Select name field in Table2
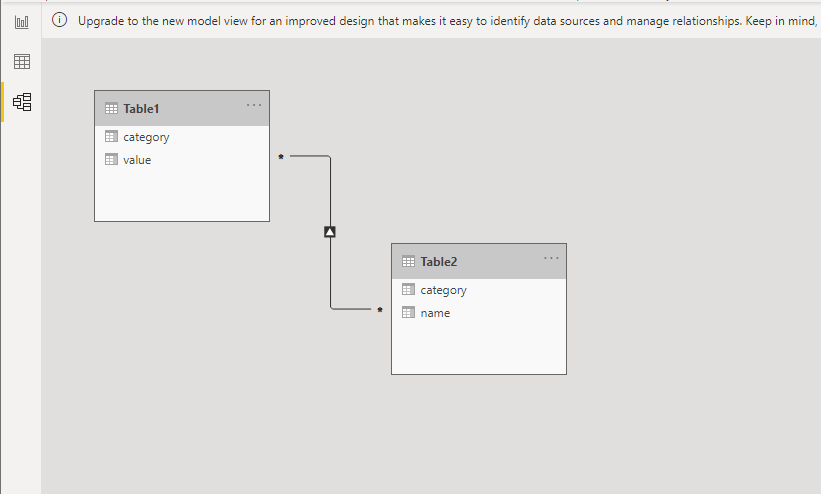The image size is (821, 494). click(x=479, y=313)
